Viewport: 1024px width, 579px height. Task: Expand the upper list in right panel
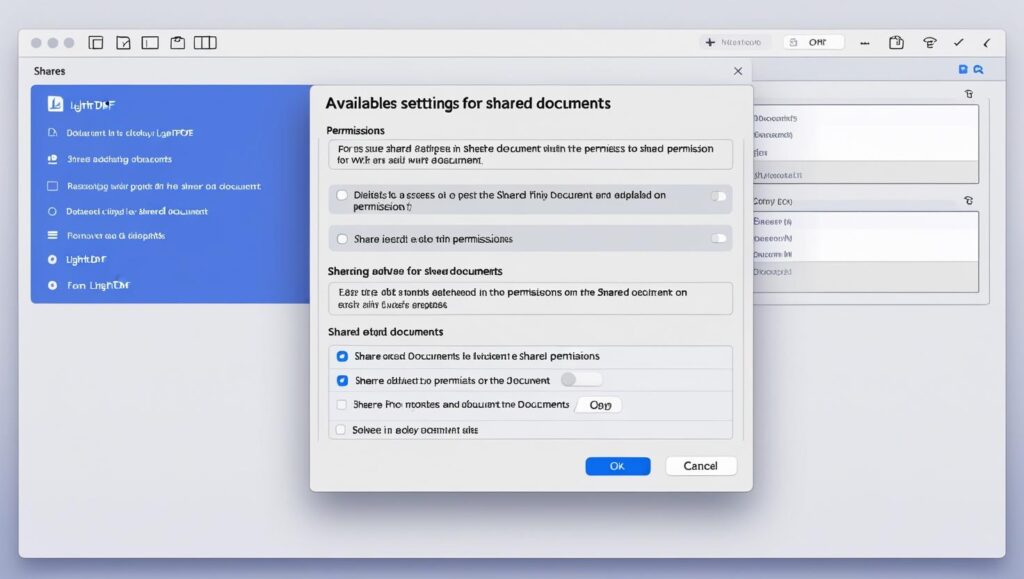coord(967,93)
